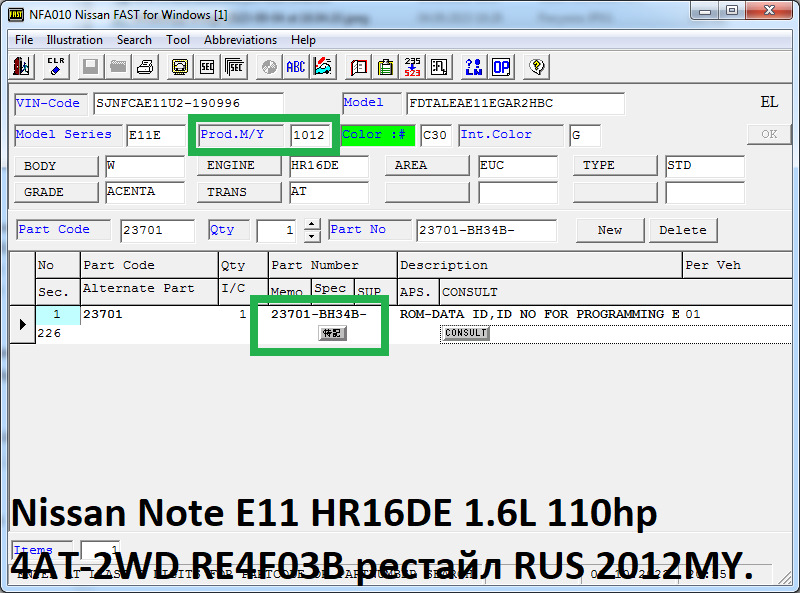Select the SEC section icon

[x=208, y=67]
